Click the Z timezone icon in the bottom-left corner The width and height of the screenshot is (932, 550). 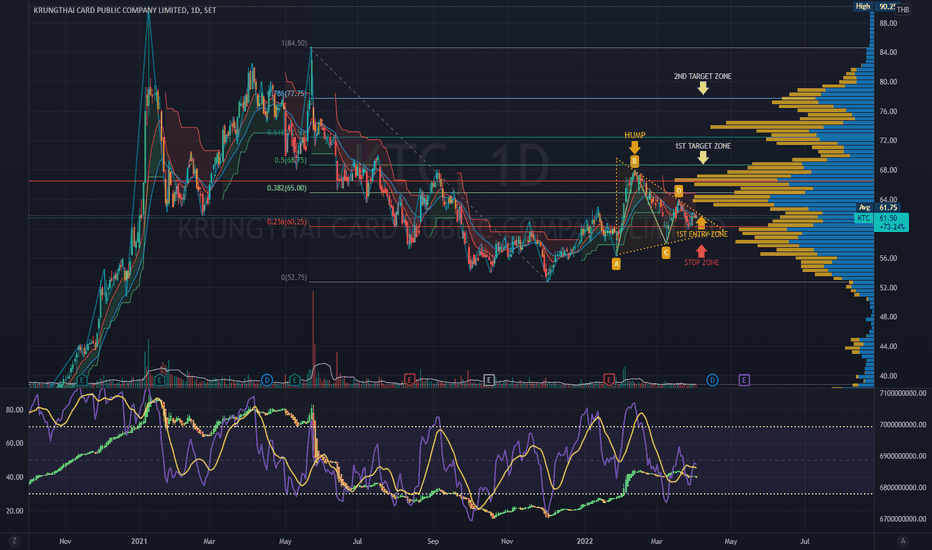(x=14, y=541)
